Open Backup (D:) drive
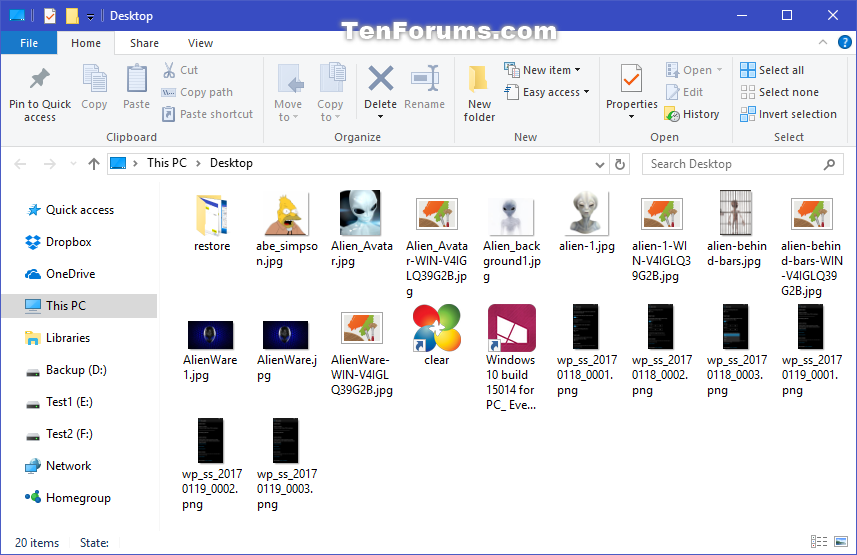Image resolution: width=857 pixels, height=555 pixels. (76, 370)
